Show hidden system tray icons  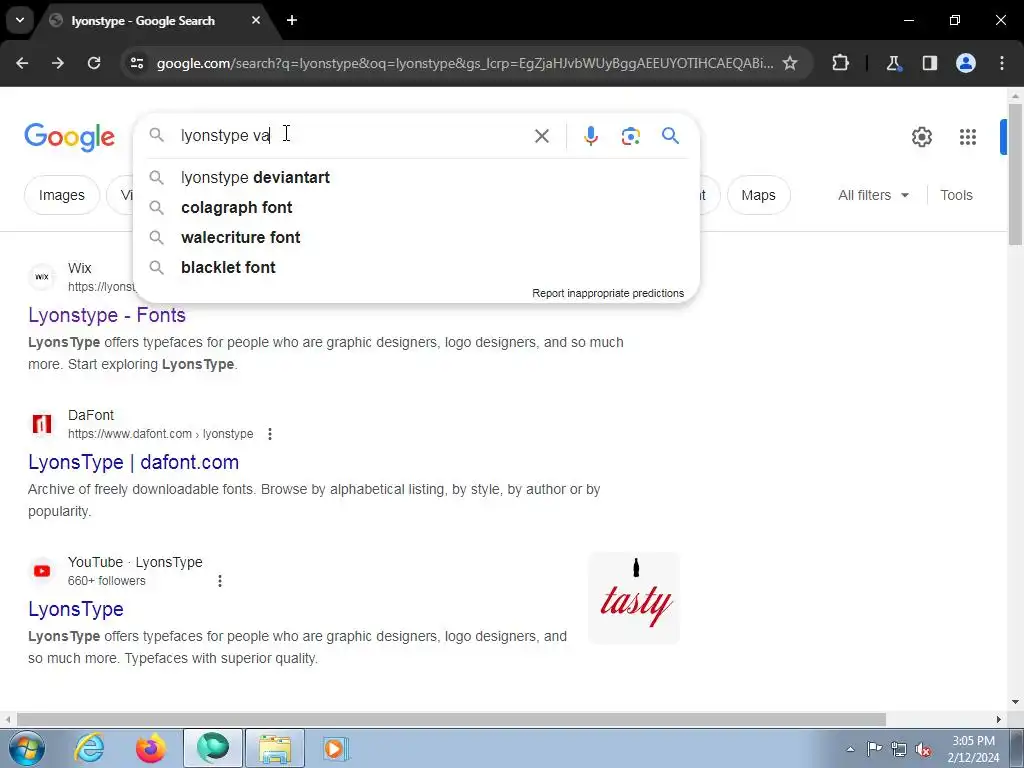[x=850, y=749]
